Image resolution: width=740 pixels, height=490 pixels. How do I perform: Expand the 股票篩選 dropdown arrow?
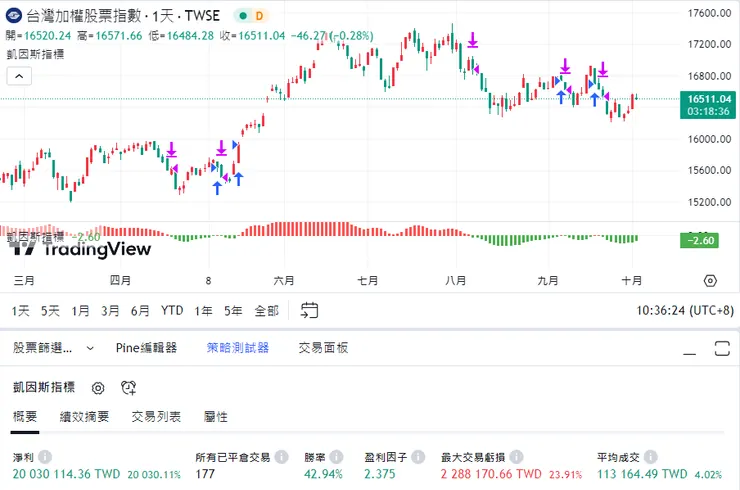click(x=90, y=348)
